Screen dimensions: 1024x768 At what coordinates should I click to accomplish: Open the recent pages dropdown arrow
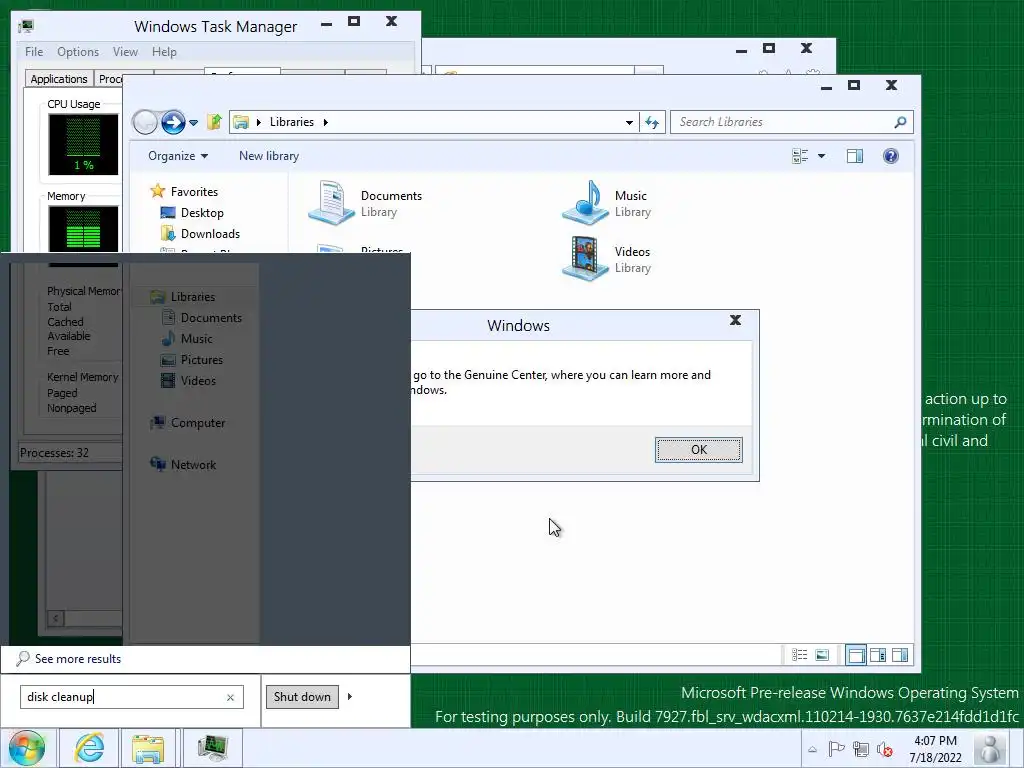pyautogui.click(x=193, y=123)
